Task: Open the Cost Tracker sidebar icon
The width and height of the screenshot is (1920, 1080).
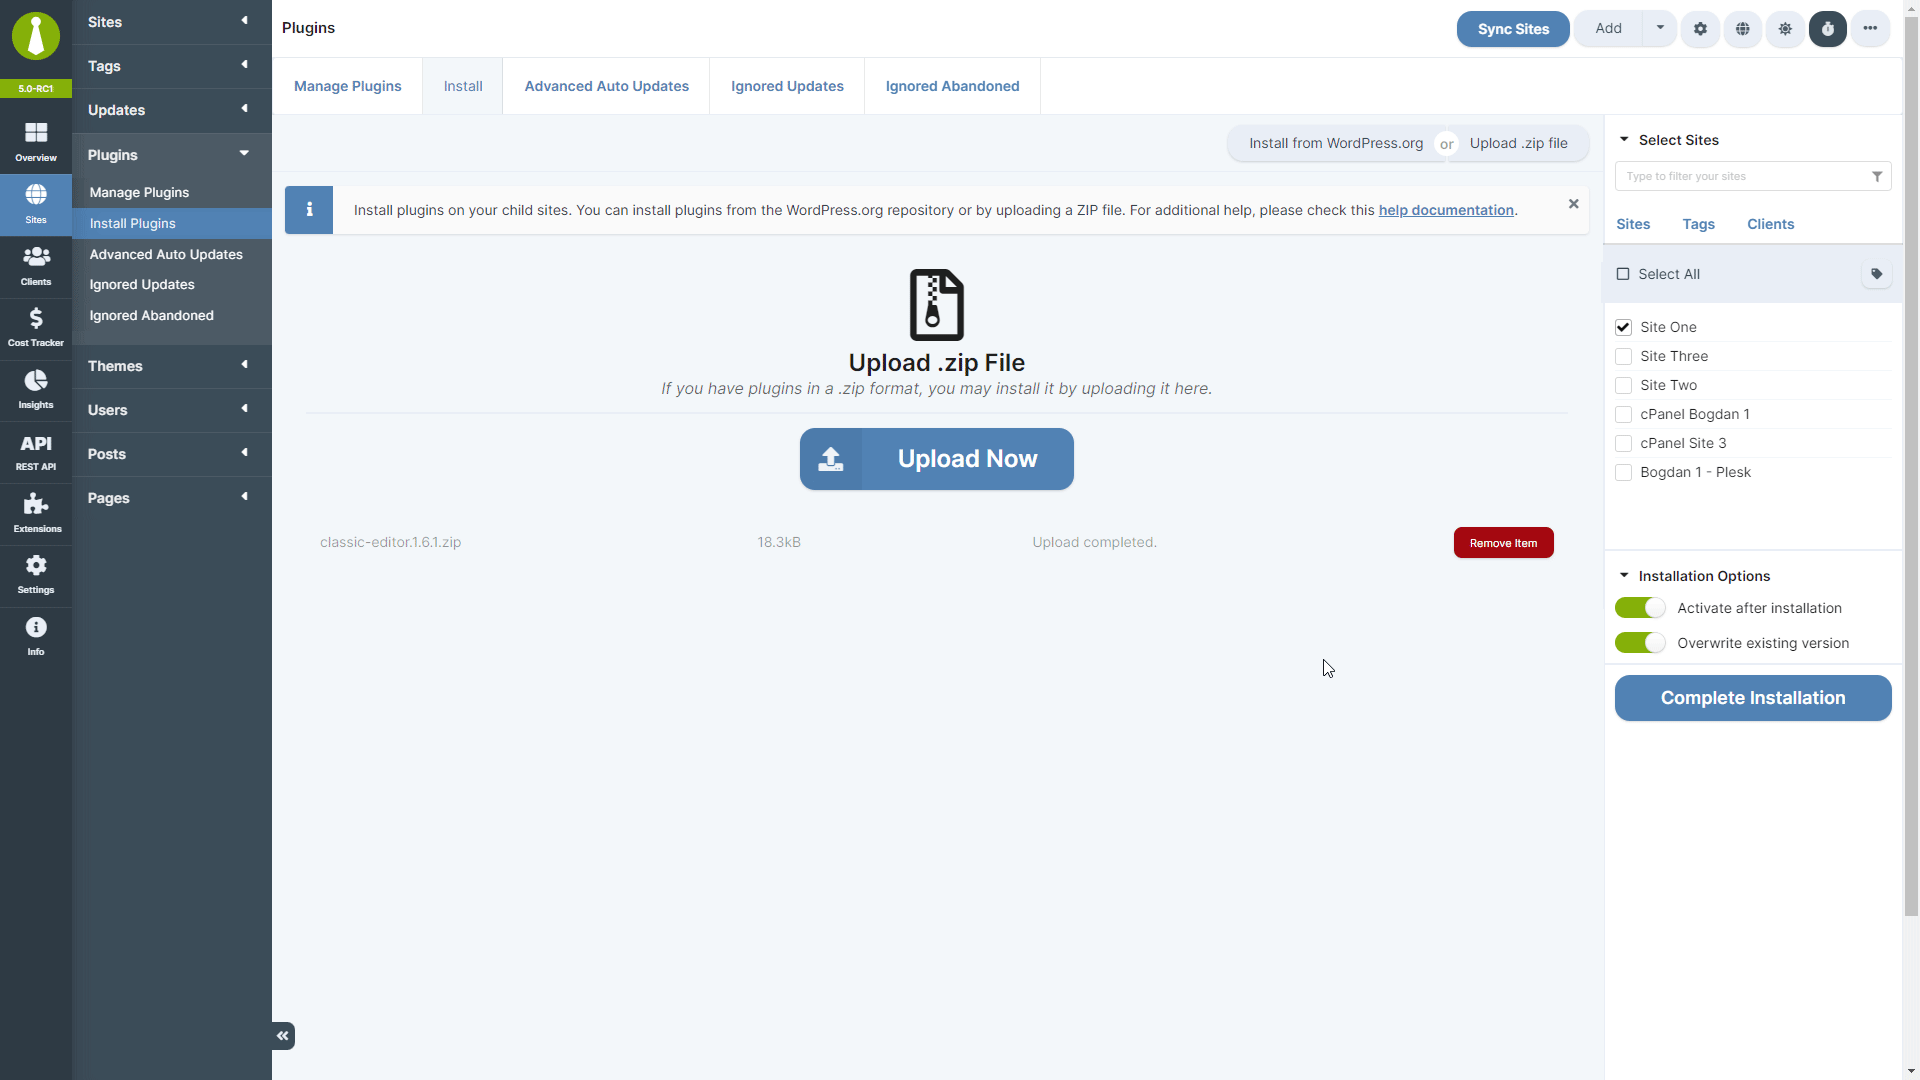Action: [x=35, y=326]
